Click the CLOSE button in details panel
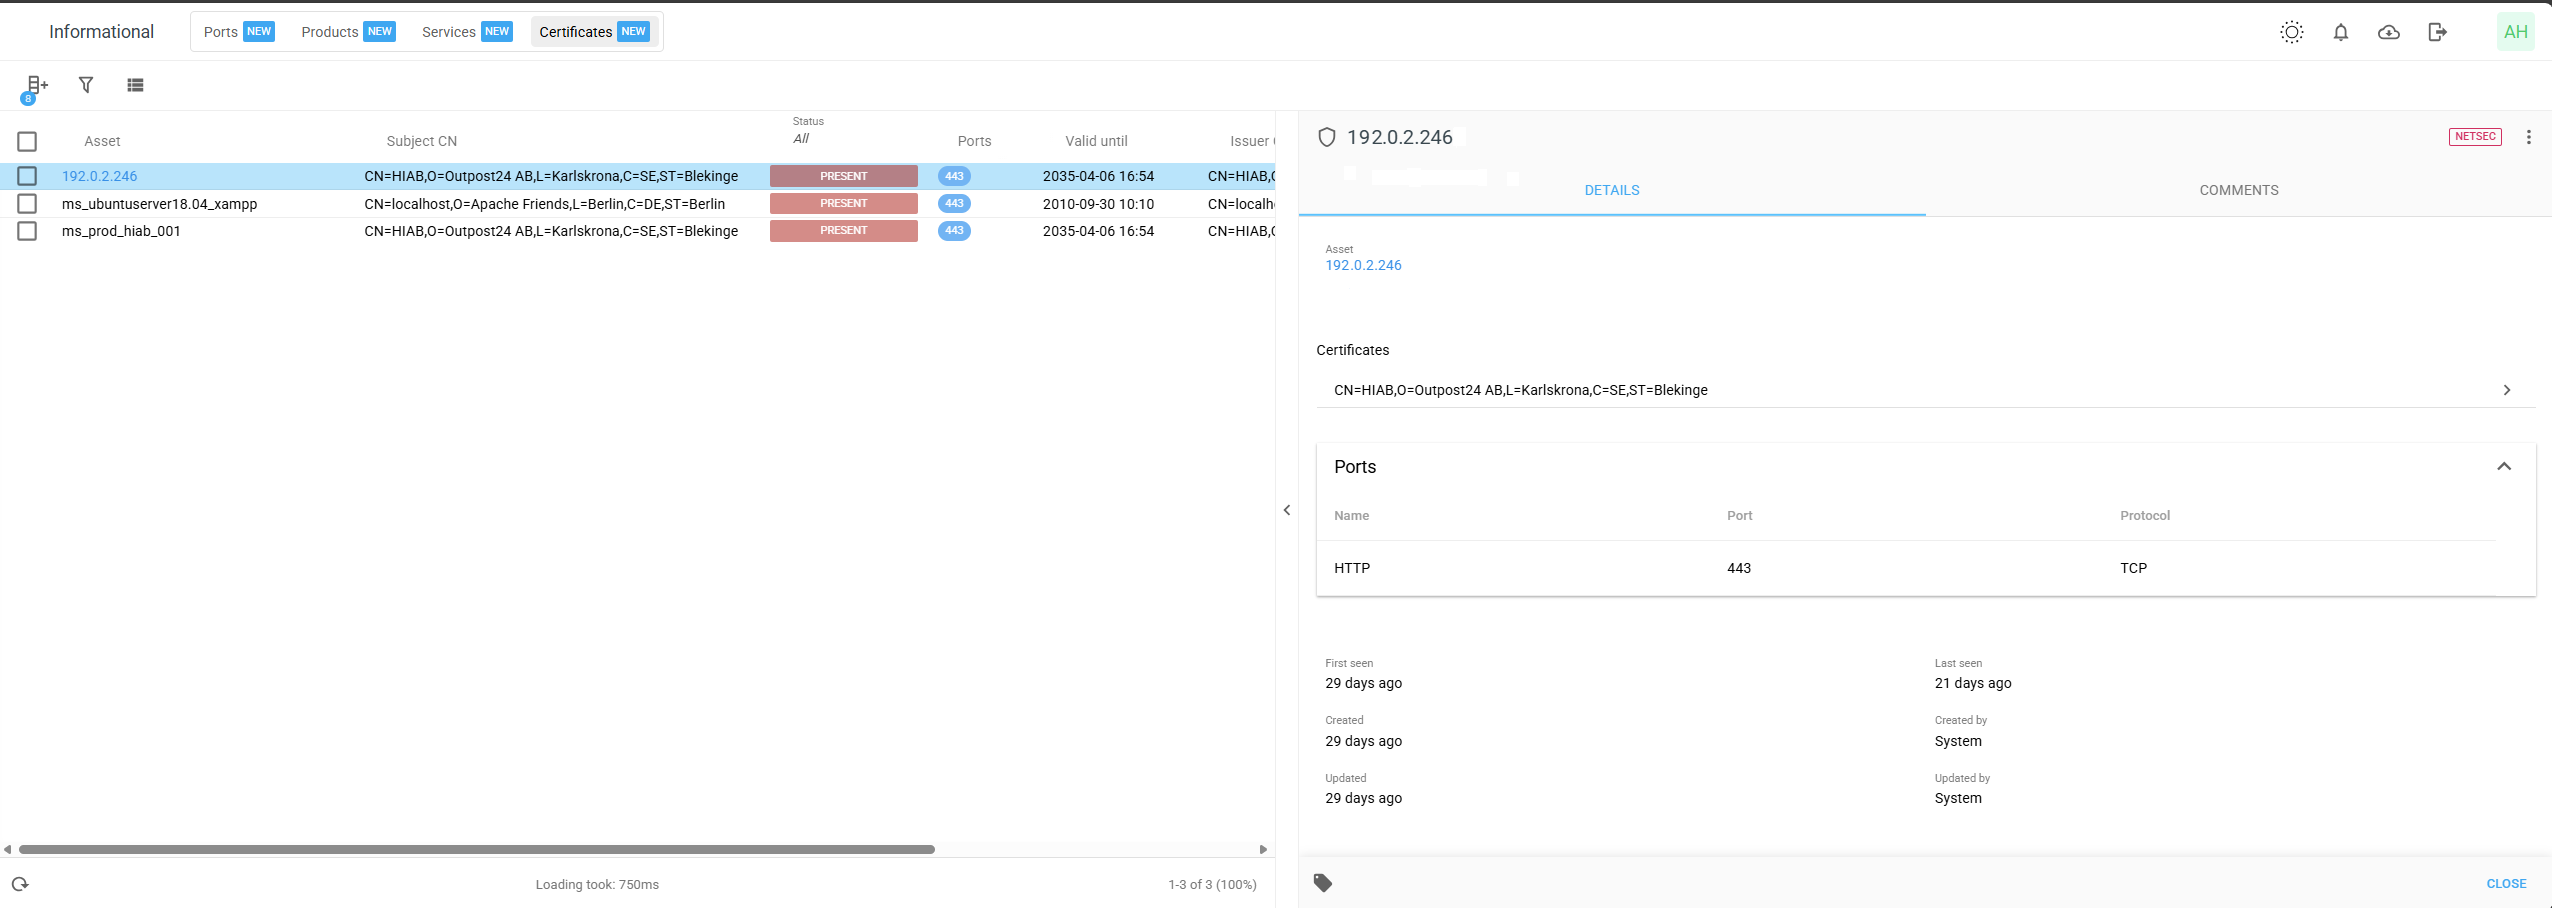 point(2506,884)
